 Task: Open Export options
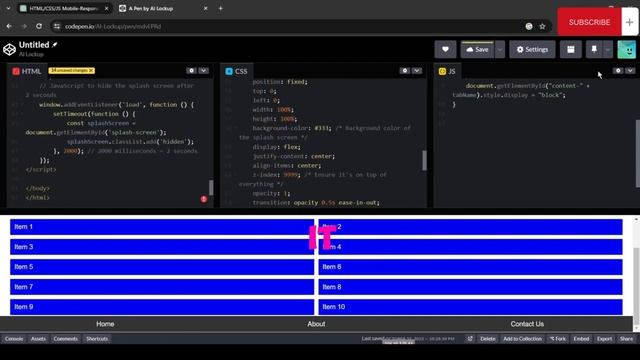(604, 338)
